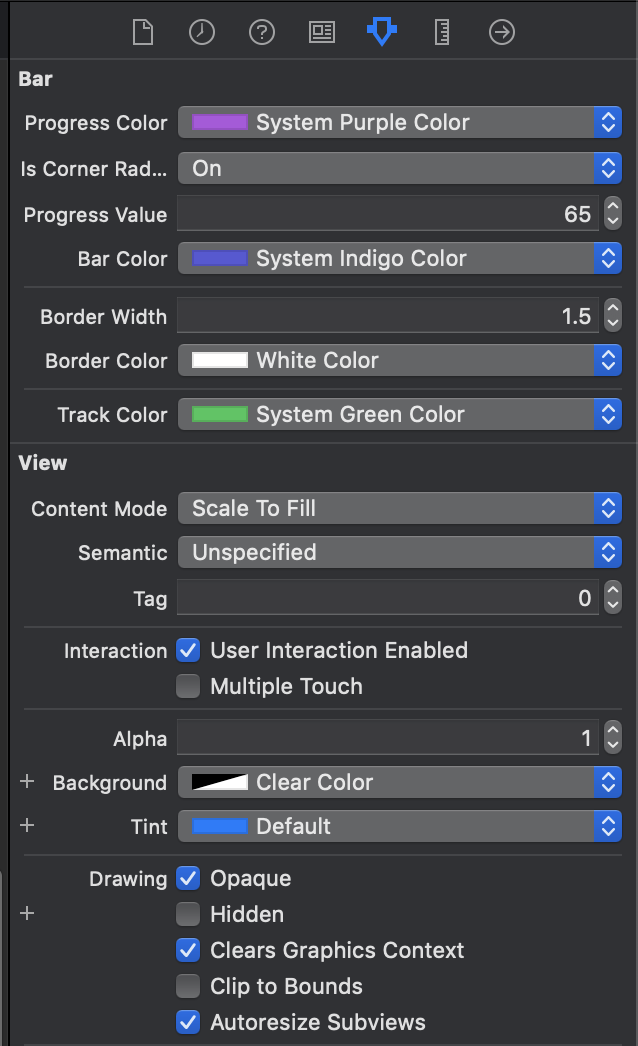
Task: Change Content Mode from Scale To Fill
Action: [400, 508]
